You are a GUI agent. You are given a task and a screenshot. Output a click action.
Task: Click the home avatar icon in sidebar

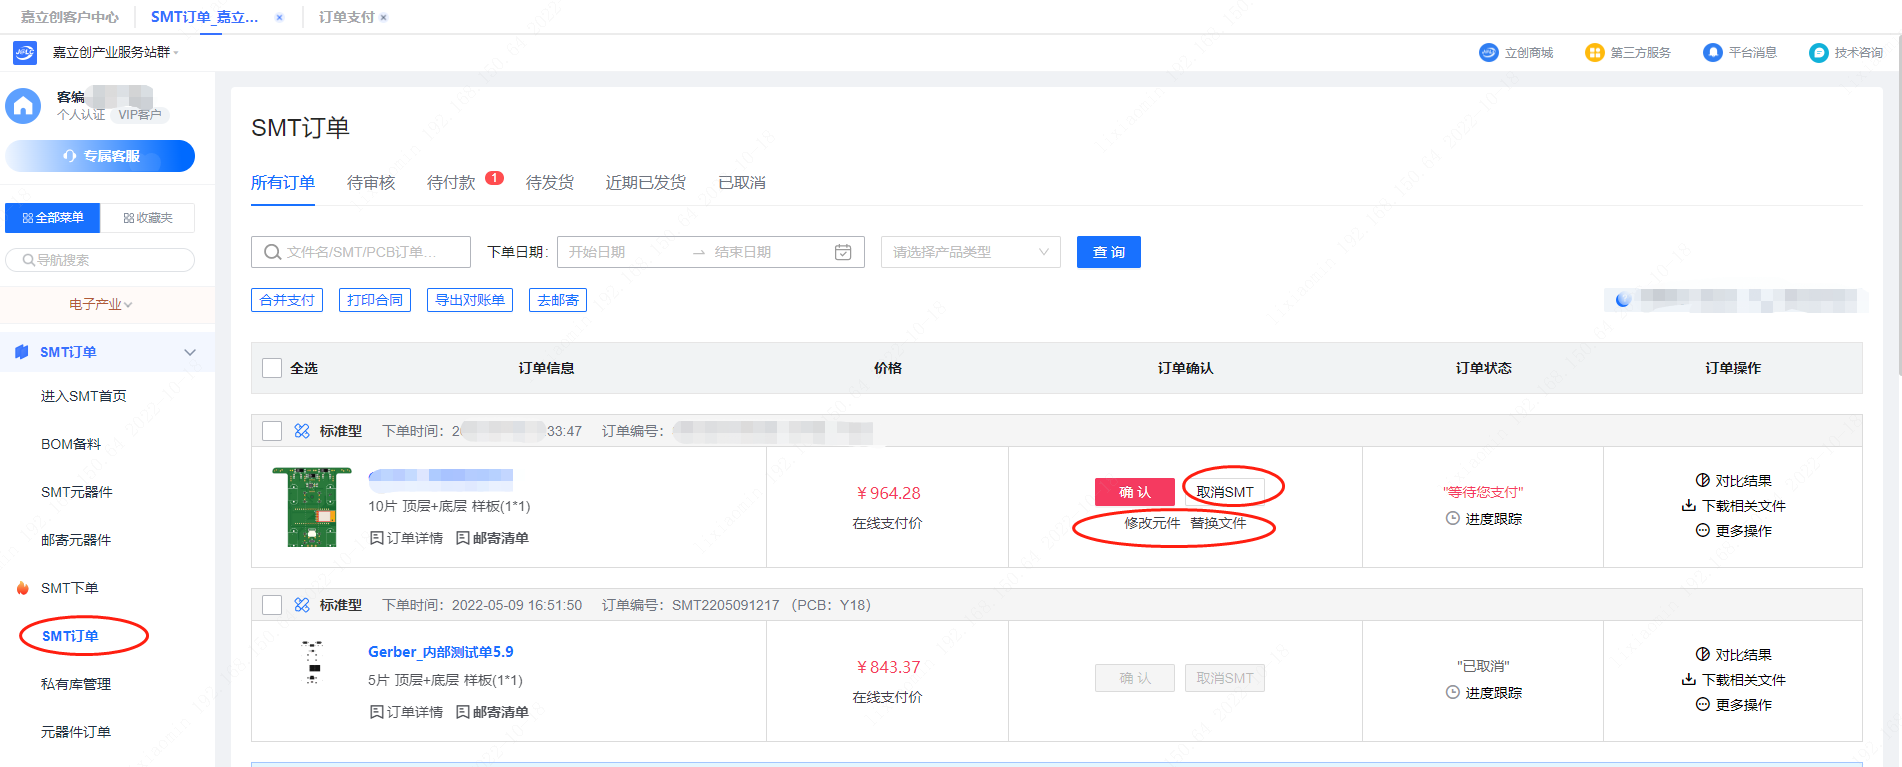[x=23, y=106]
